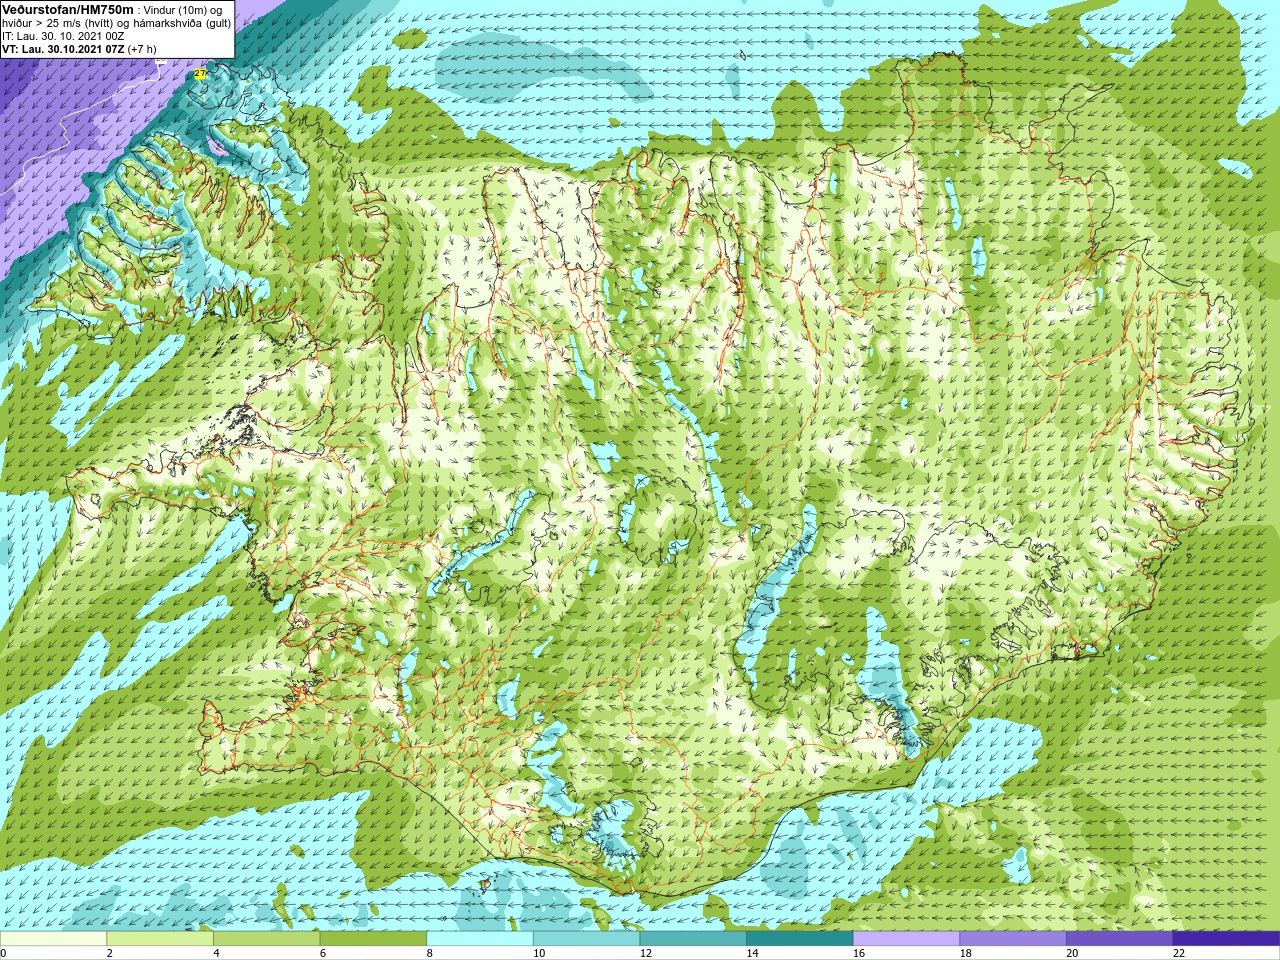Click the legend scale label 18
Screen dimensions: 1280x960
[x=966, y=953]
